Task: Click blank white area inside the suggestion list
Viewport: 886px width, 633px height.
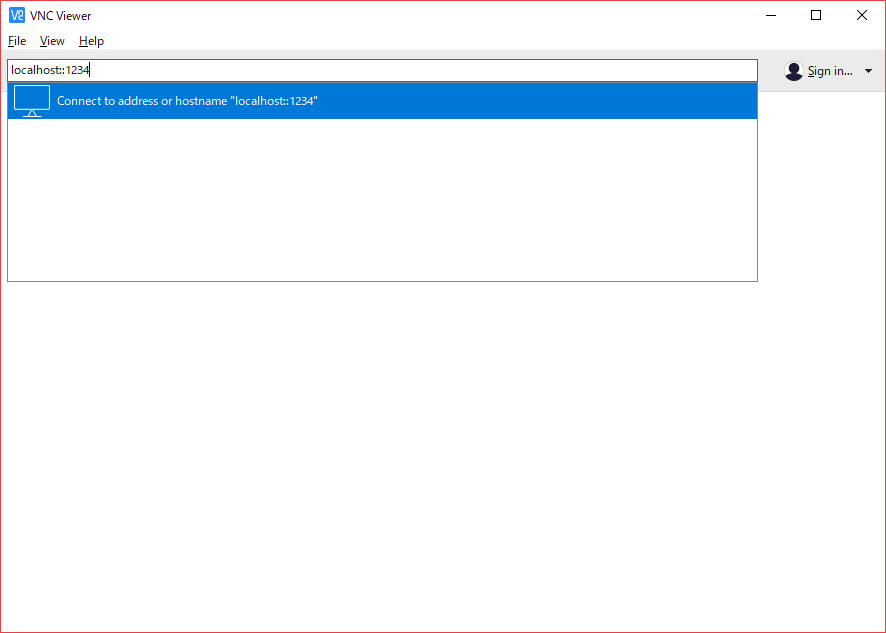Action: (x=380, y=200)
